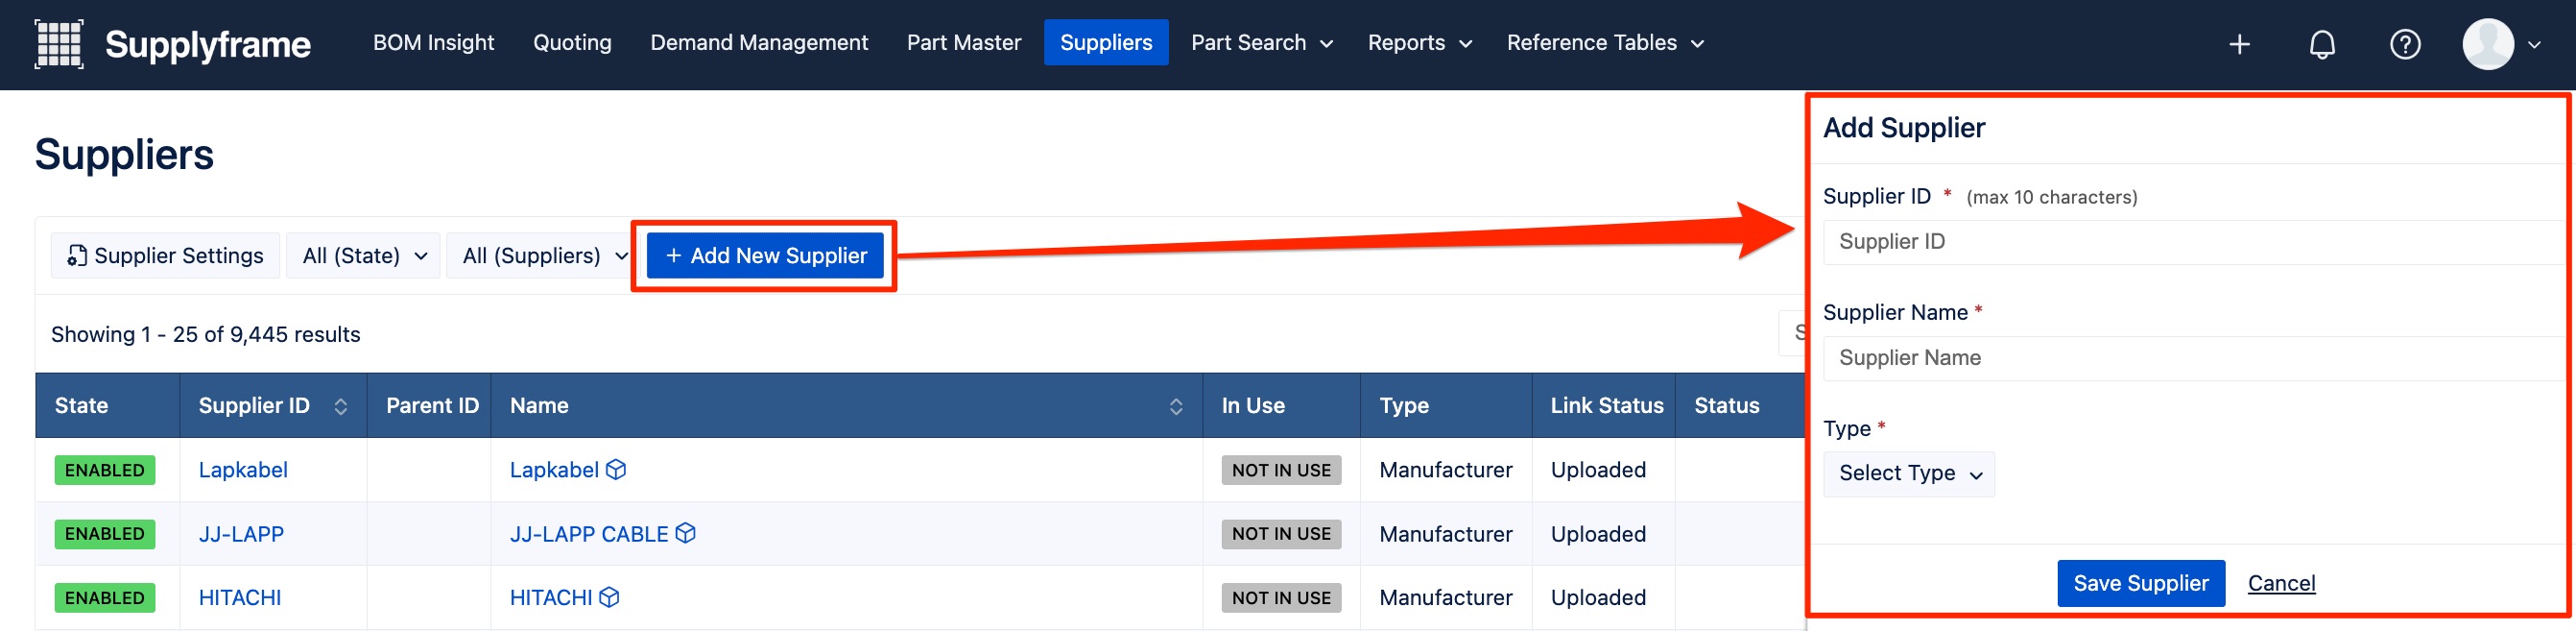Image resolution: width=2576 pixels, height=631 pixels.
Task: Open the JJ-LAPP supplier ID link
Action: 241,534
